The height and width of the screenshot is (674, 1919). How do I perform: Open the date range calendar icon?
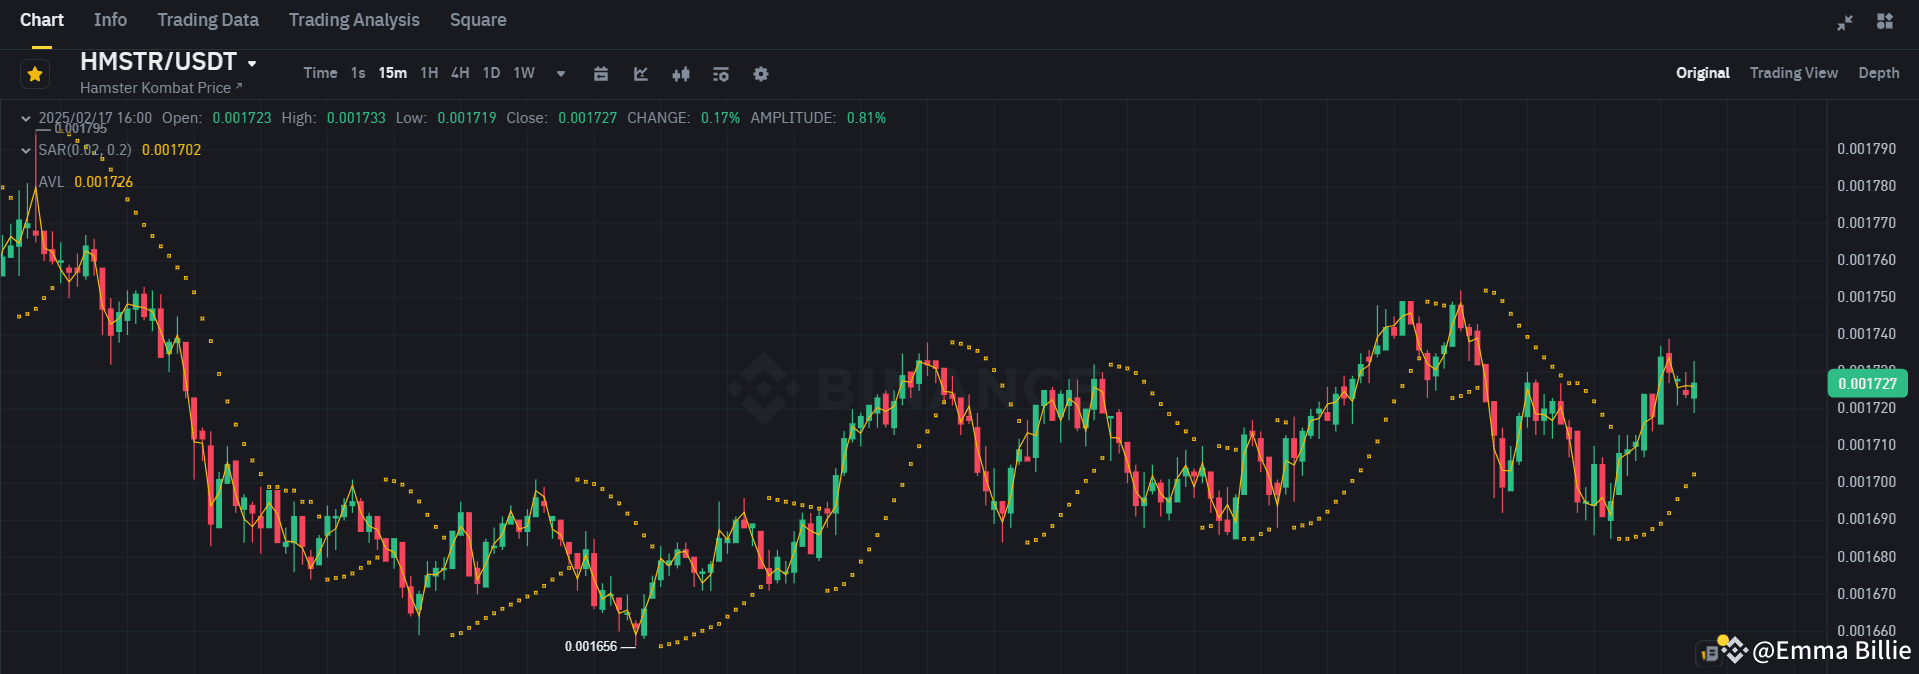pos(600,73)
